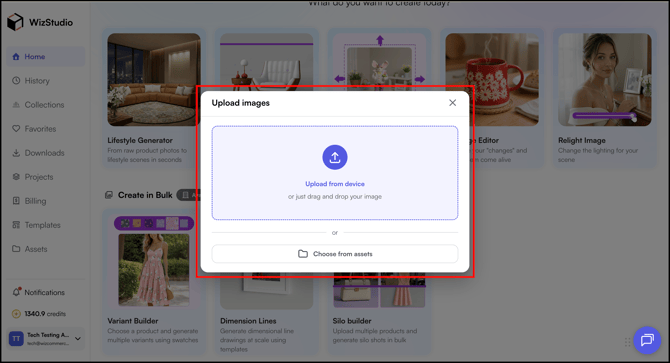Click the Assets folder icon in sidebar
670x363 pixels.
pos(16,249)
